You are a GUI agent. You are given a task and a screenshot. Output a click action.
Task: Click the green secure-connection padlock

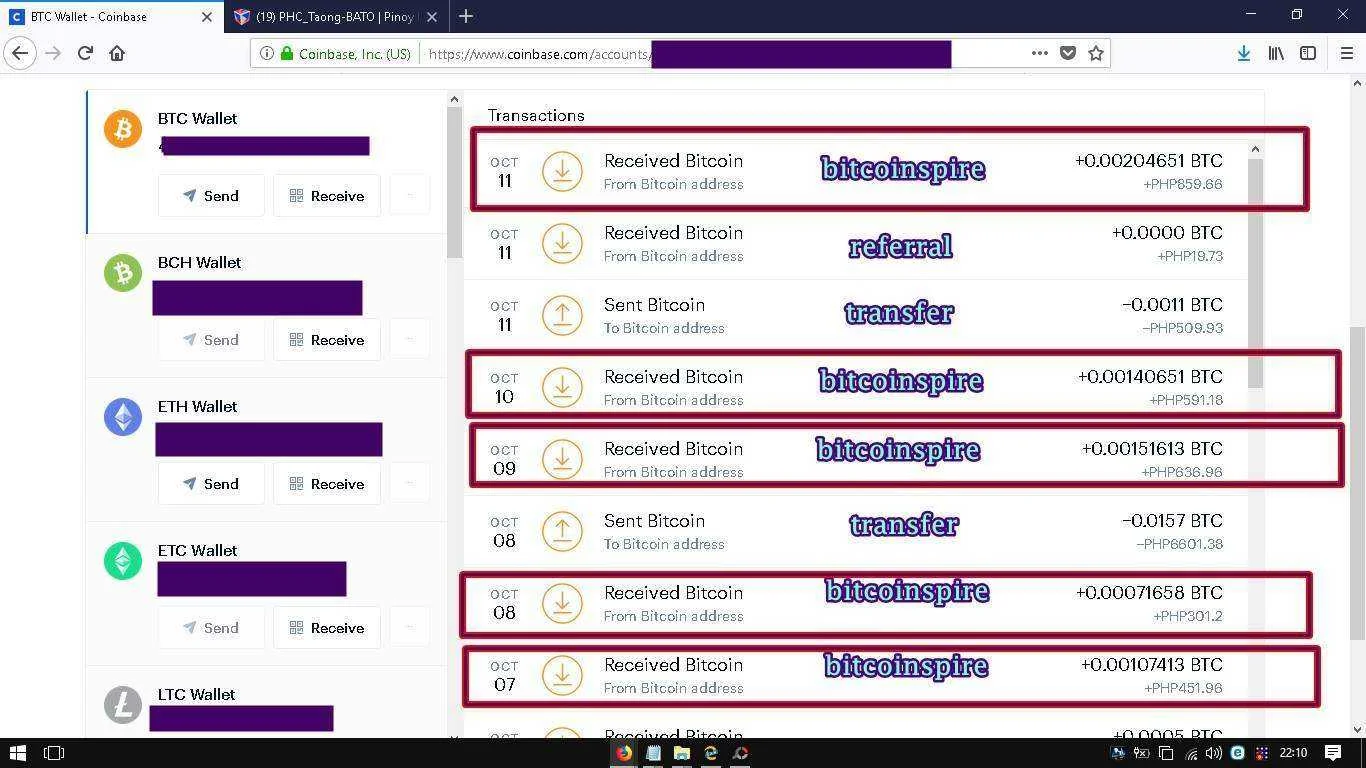(287, 54)
